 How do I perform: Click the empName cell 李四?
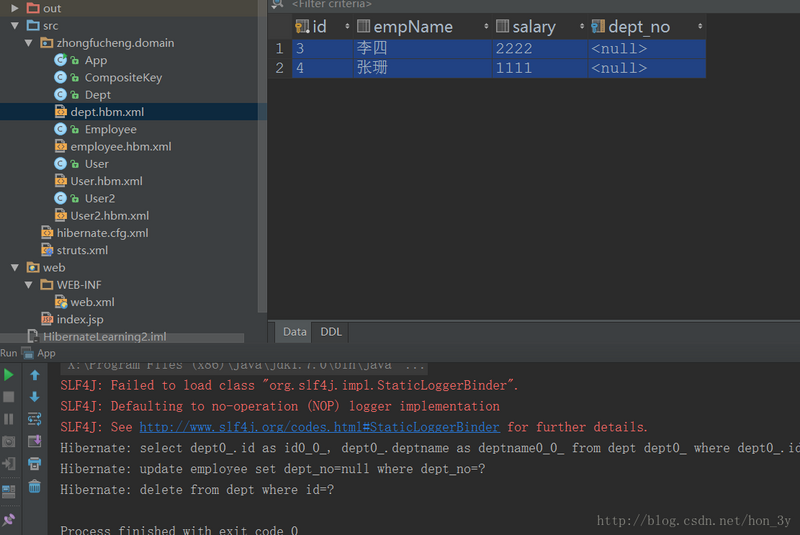(422, 48)
